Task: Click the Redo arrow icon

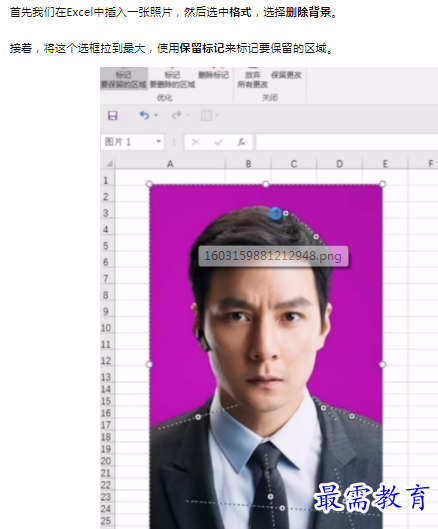Action: [176, 115]
